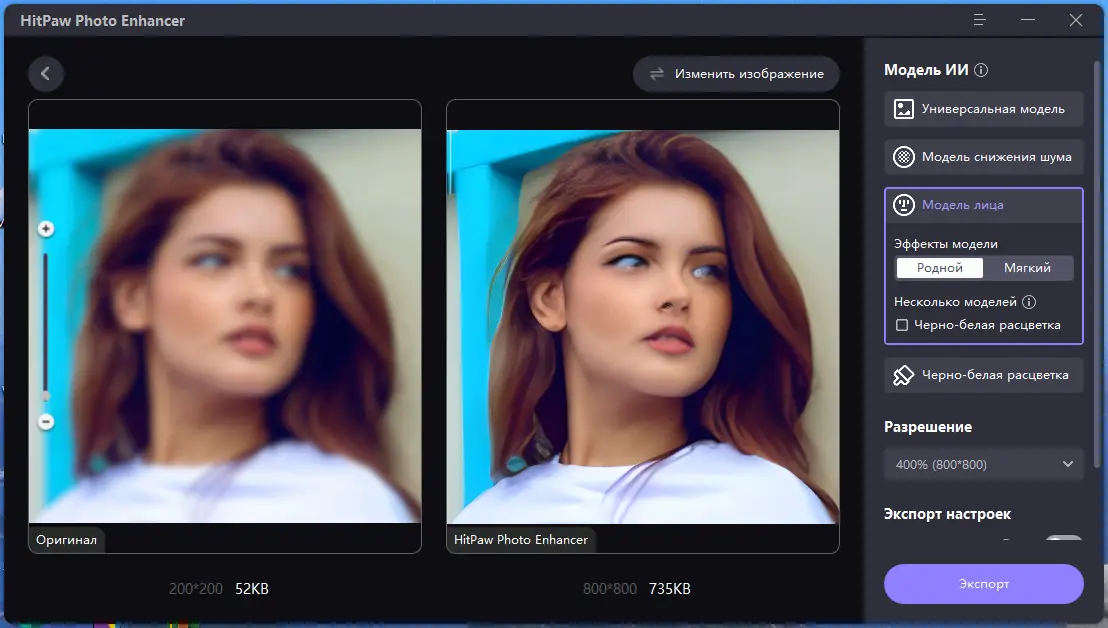Select the Мягкий effect option
The image size is (1108, 628).
click(x=1027, y=268)
